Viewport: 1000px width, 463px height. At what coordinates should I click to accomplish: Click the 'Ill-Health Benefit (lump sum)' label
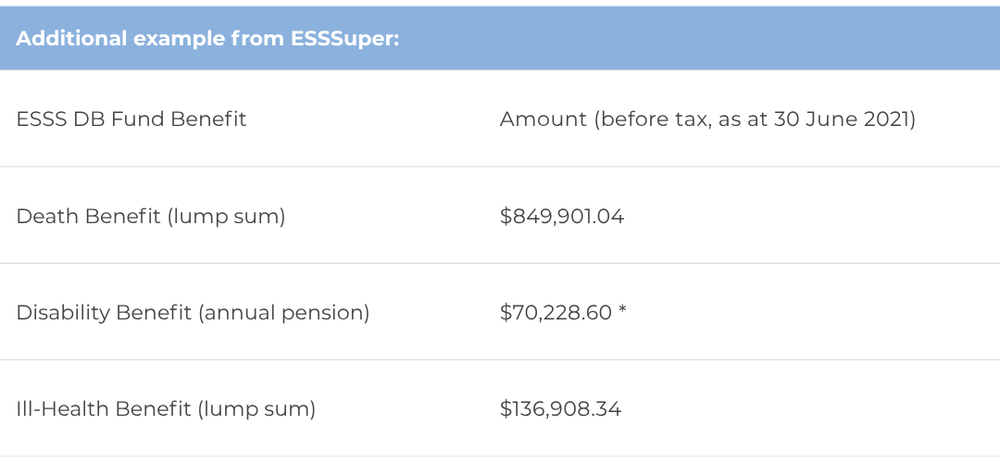click(166, 409)
